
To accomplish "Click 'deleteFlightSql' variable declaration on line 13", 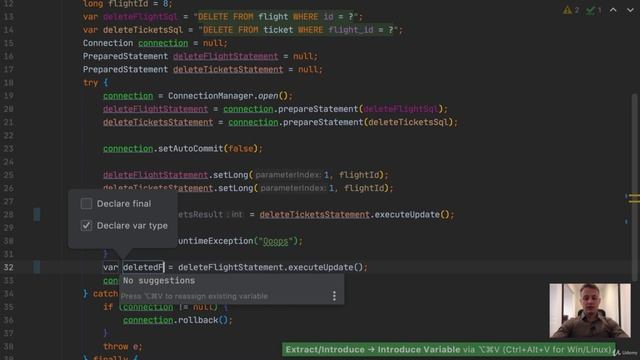I will tap(140, 17).
